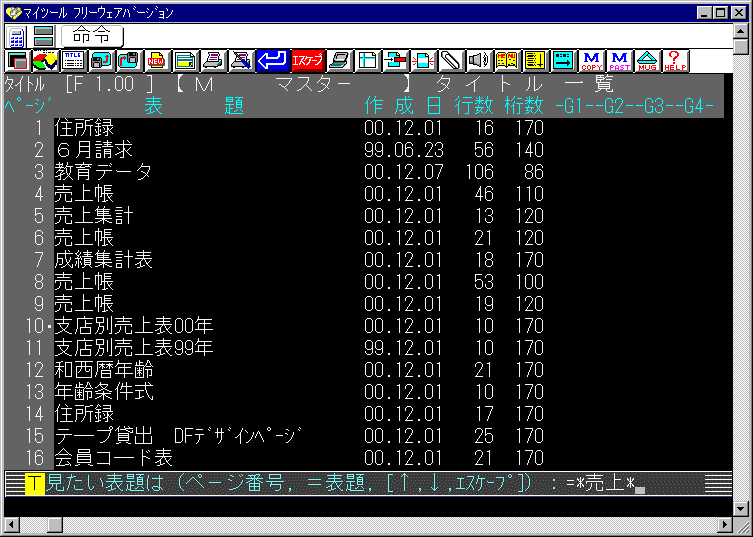
Task: Click the 桁数 column header
Action: tap(524, 106)
